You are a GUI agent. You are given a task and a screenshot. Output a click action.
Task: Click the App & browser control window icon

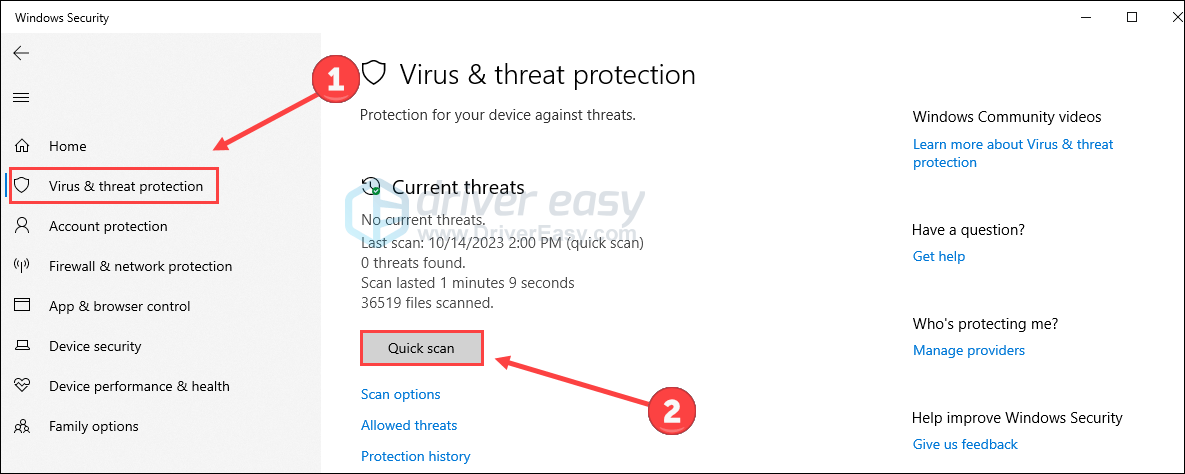click(x=23, y=305)
